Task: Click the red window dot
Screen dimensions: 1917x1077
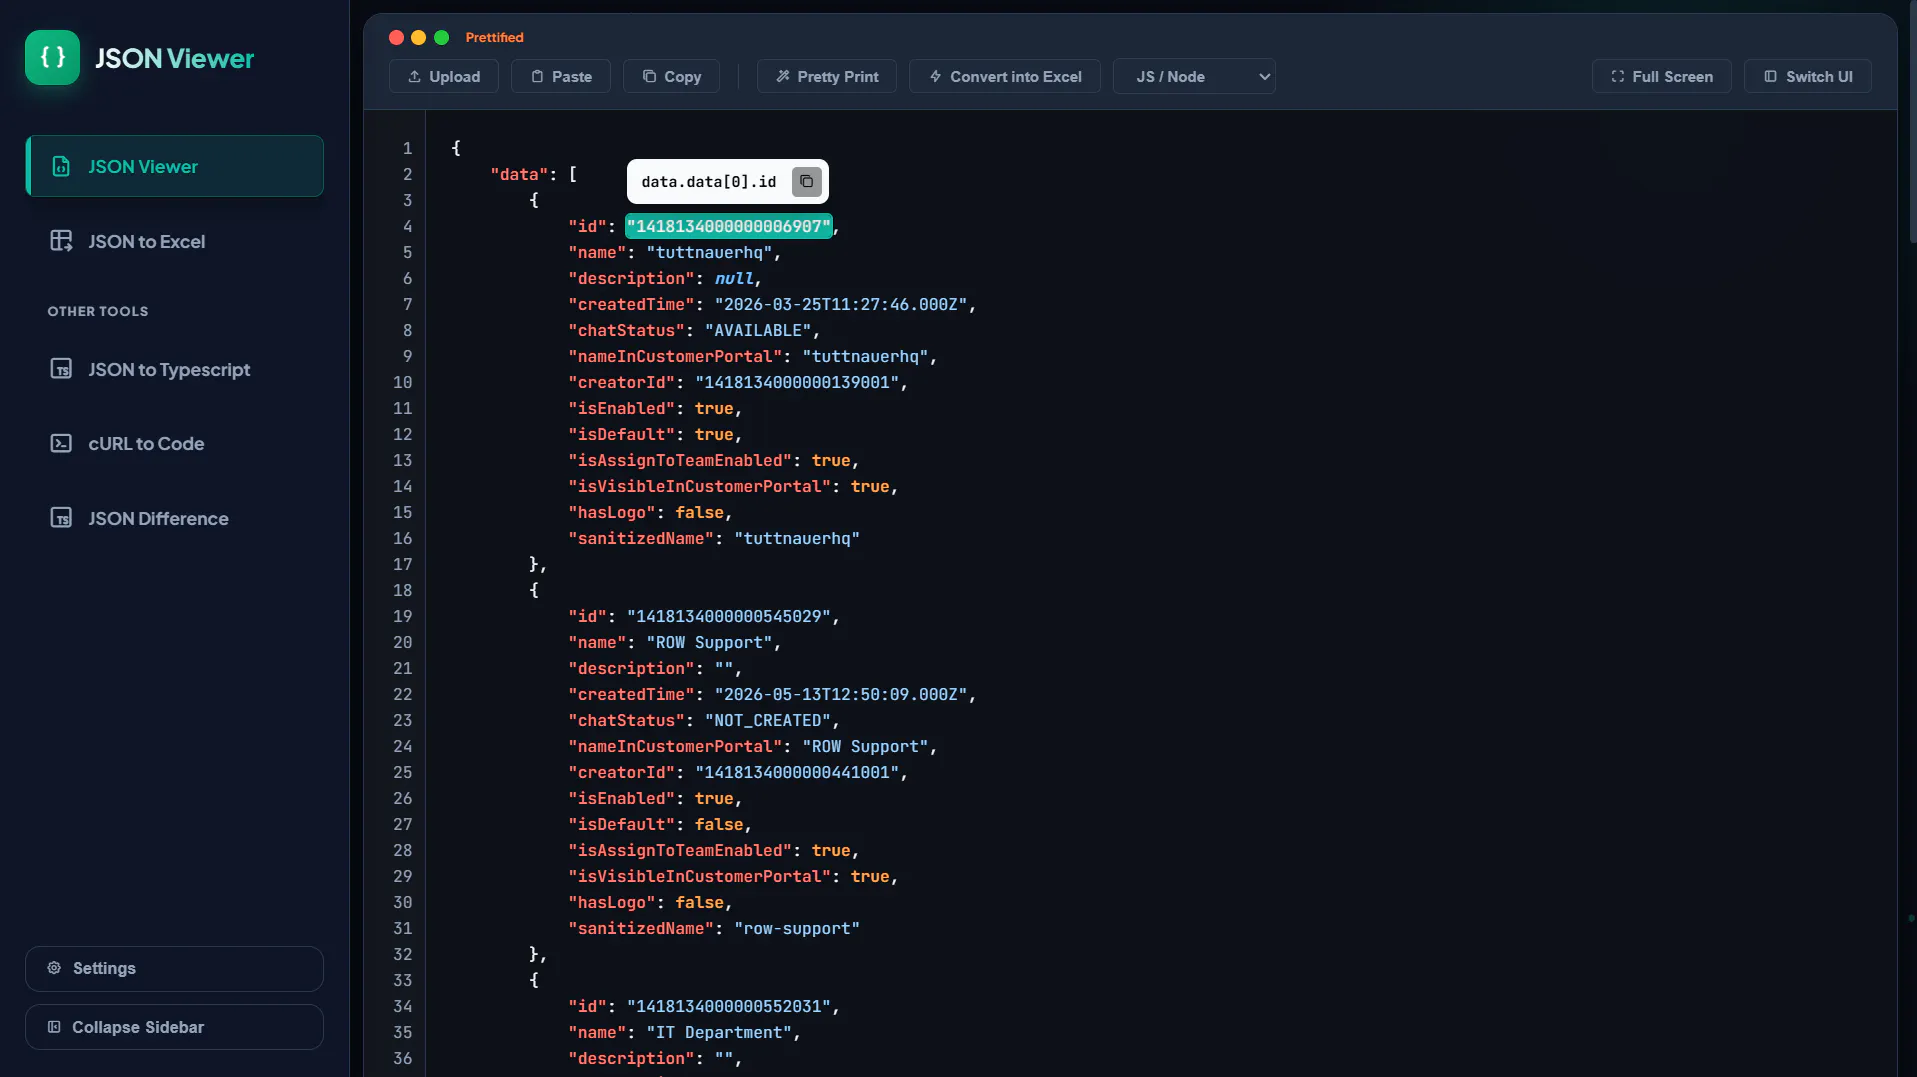Action: click(x=396, y=37)
